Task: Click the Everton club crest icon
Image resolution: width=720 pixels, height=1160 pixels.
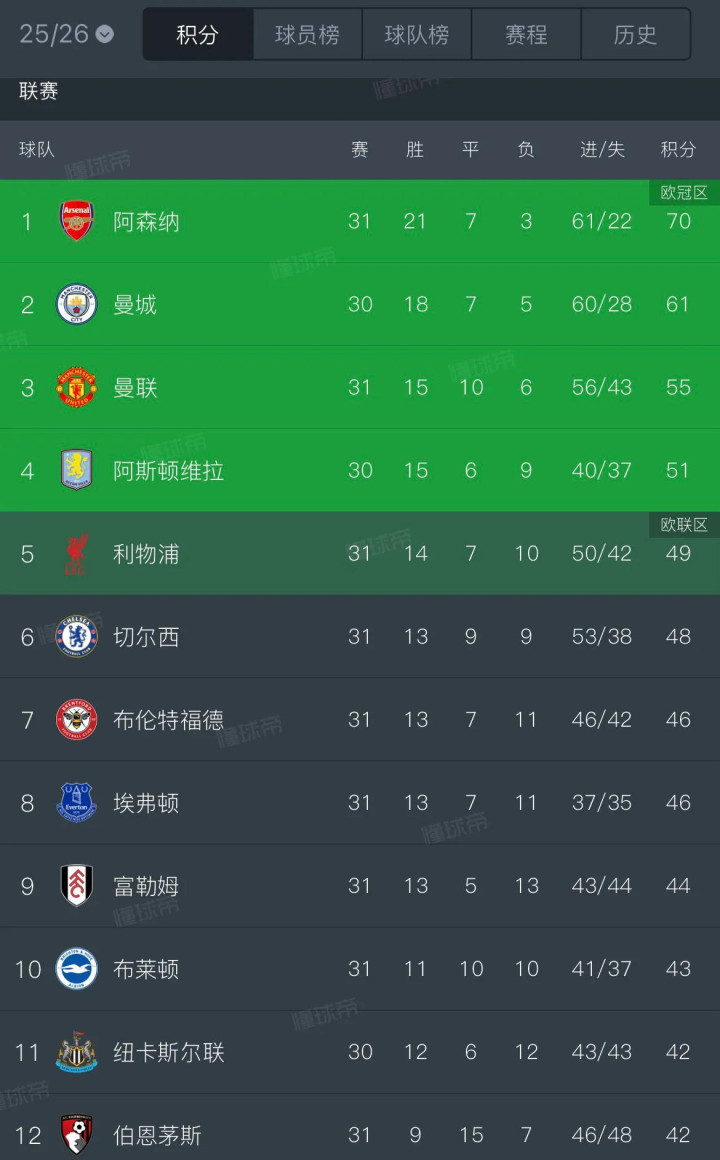Action: [x=77, y=802]
